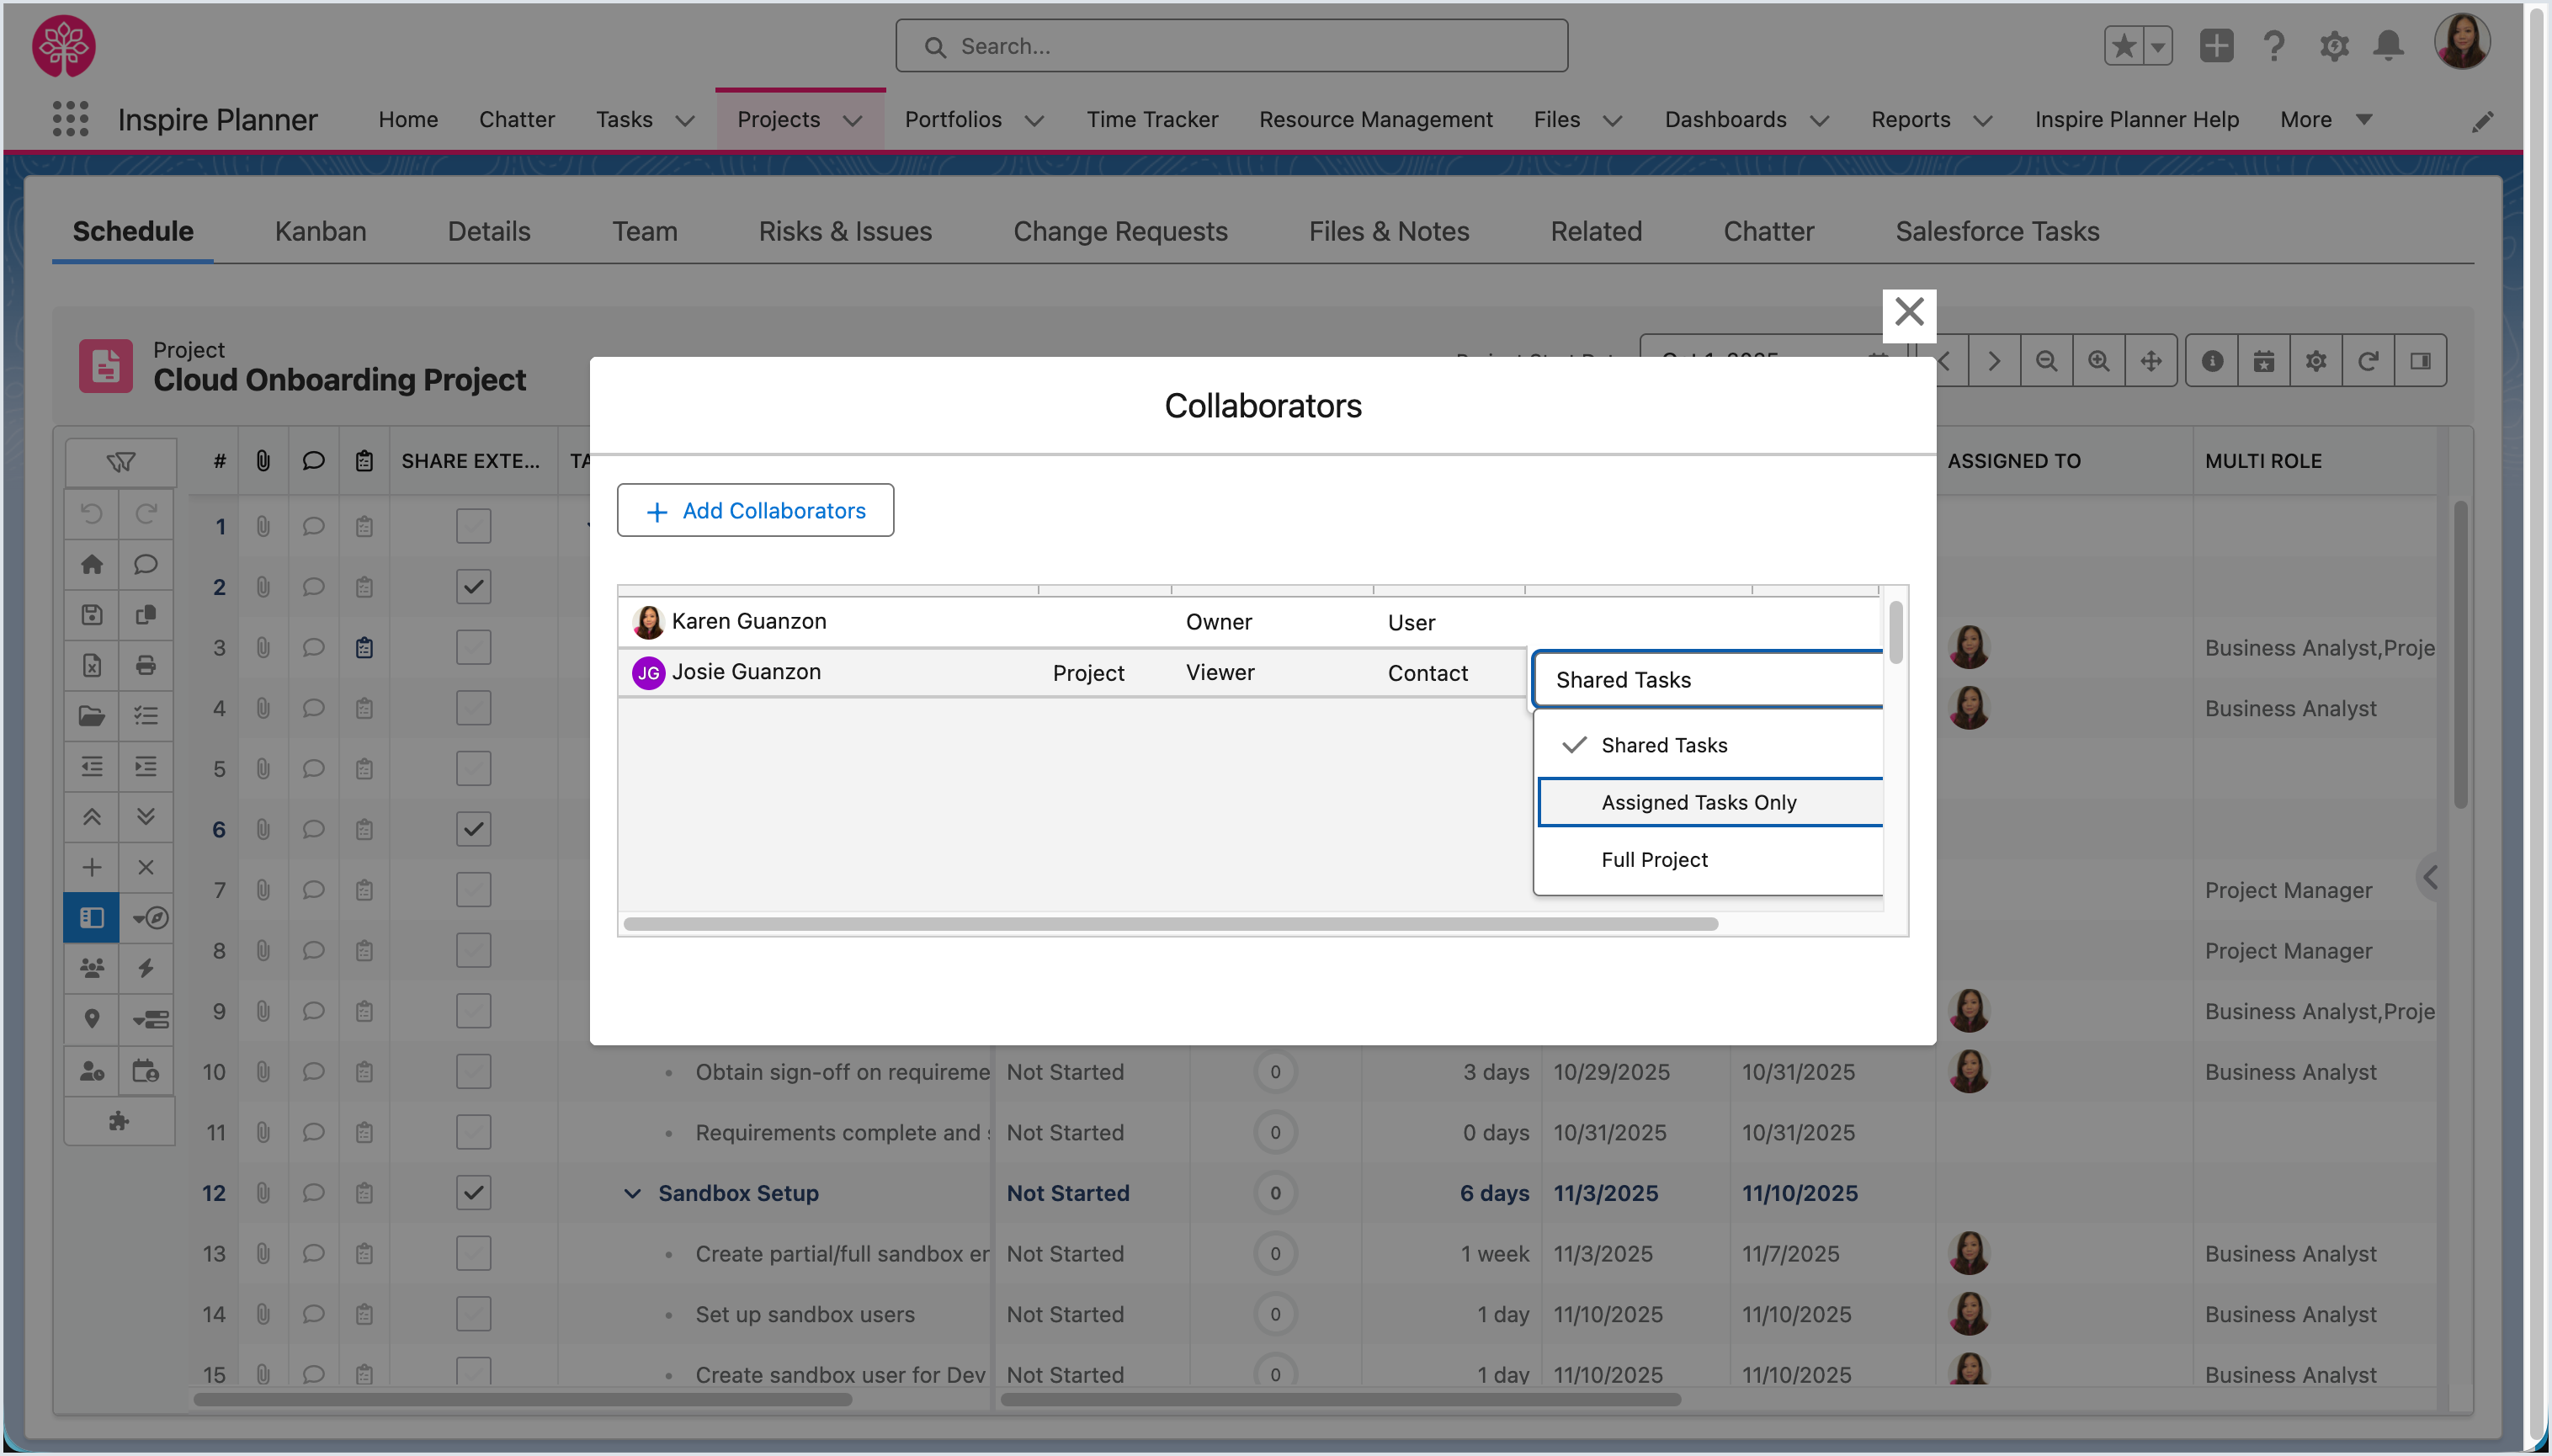
Task: Switch to the Kanban tab
Action: [320, 231]
